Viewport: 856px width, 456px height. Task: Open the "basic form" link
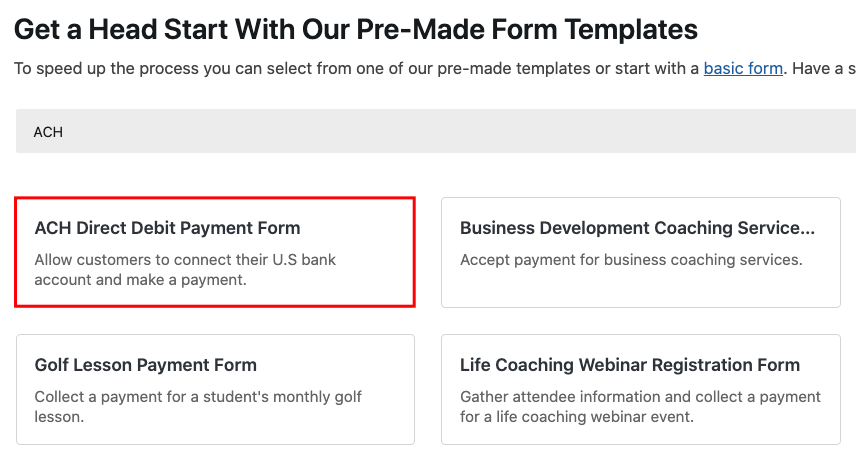click(x=743, y=69)
